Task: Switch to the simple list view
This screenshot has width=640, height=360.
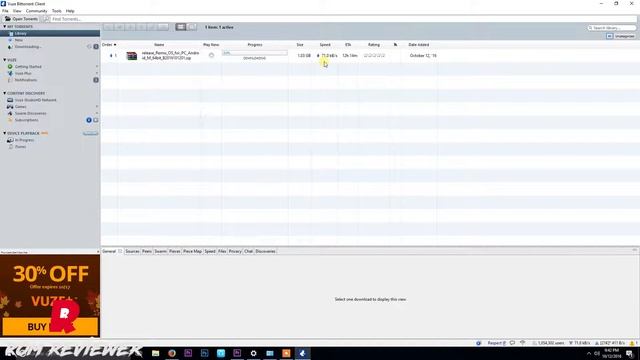Action: (x=192, y=27)
